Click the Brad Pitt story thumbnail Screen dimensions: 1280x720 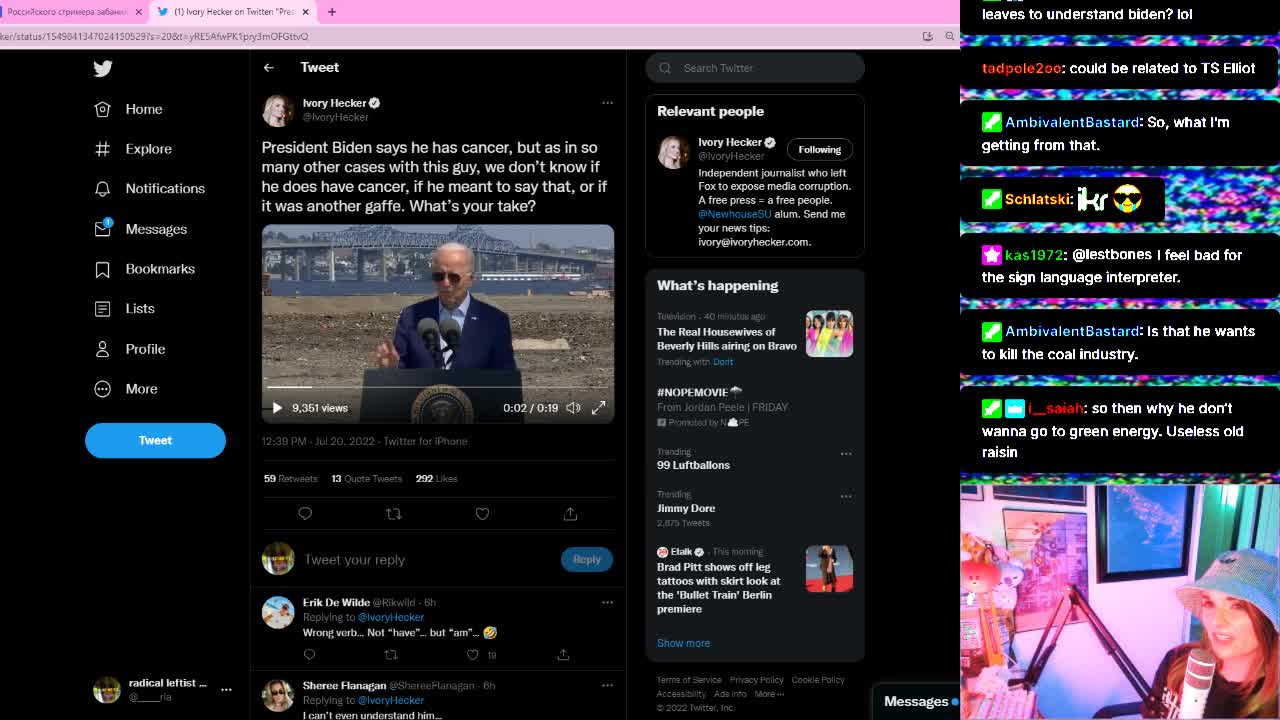829,568
